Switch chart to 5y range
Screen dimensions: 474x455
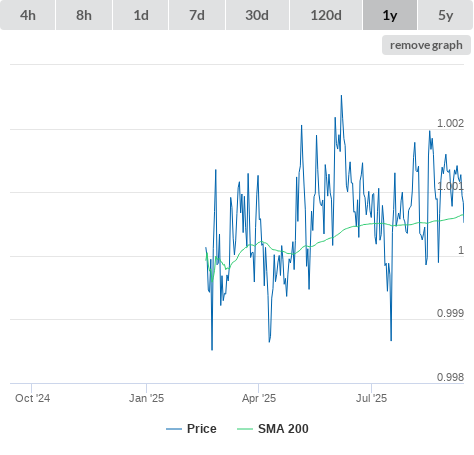point(445,15)
